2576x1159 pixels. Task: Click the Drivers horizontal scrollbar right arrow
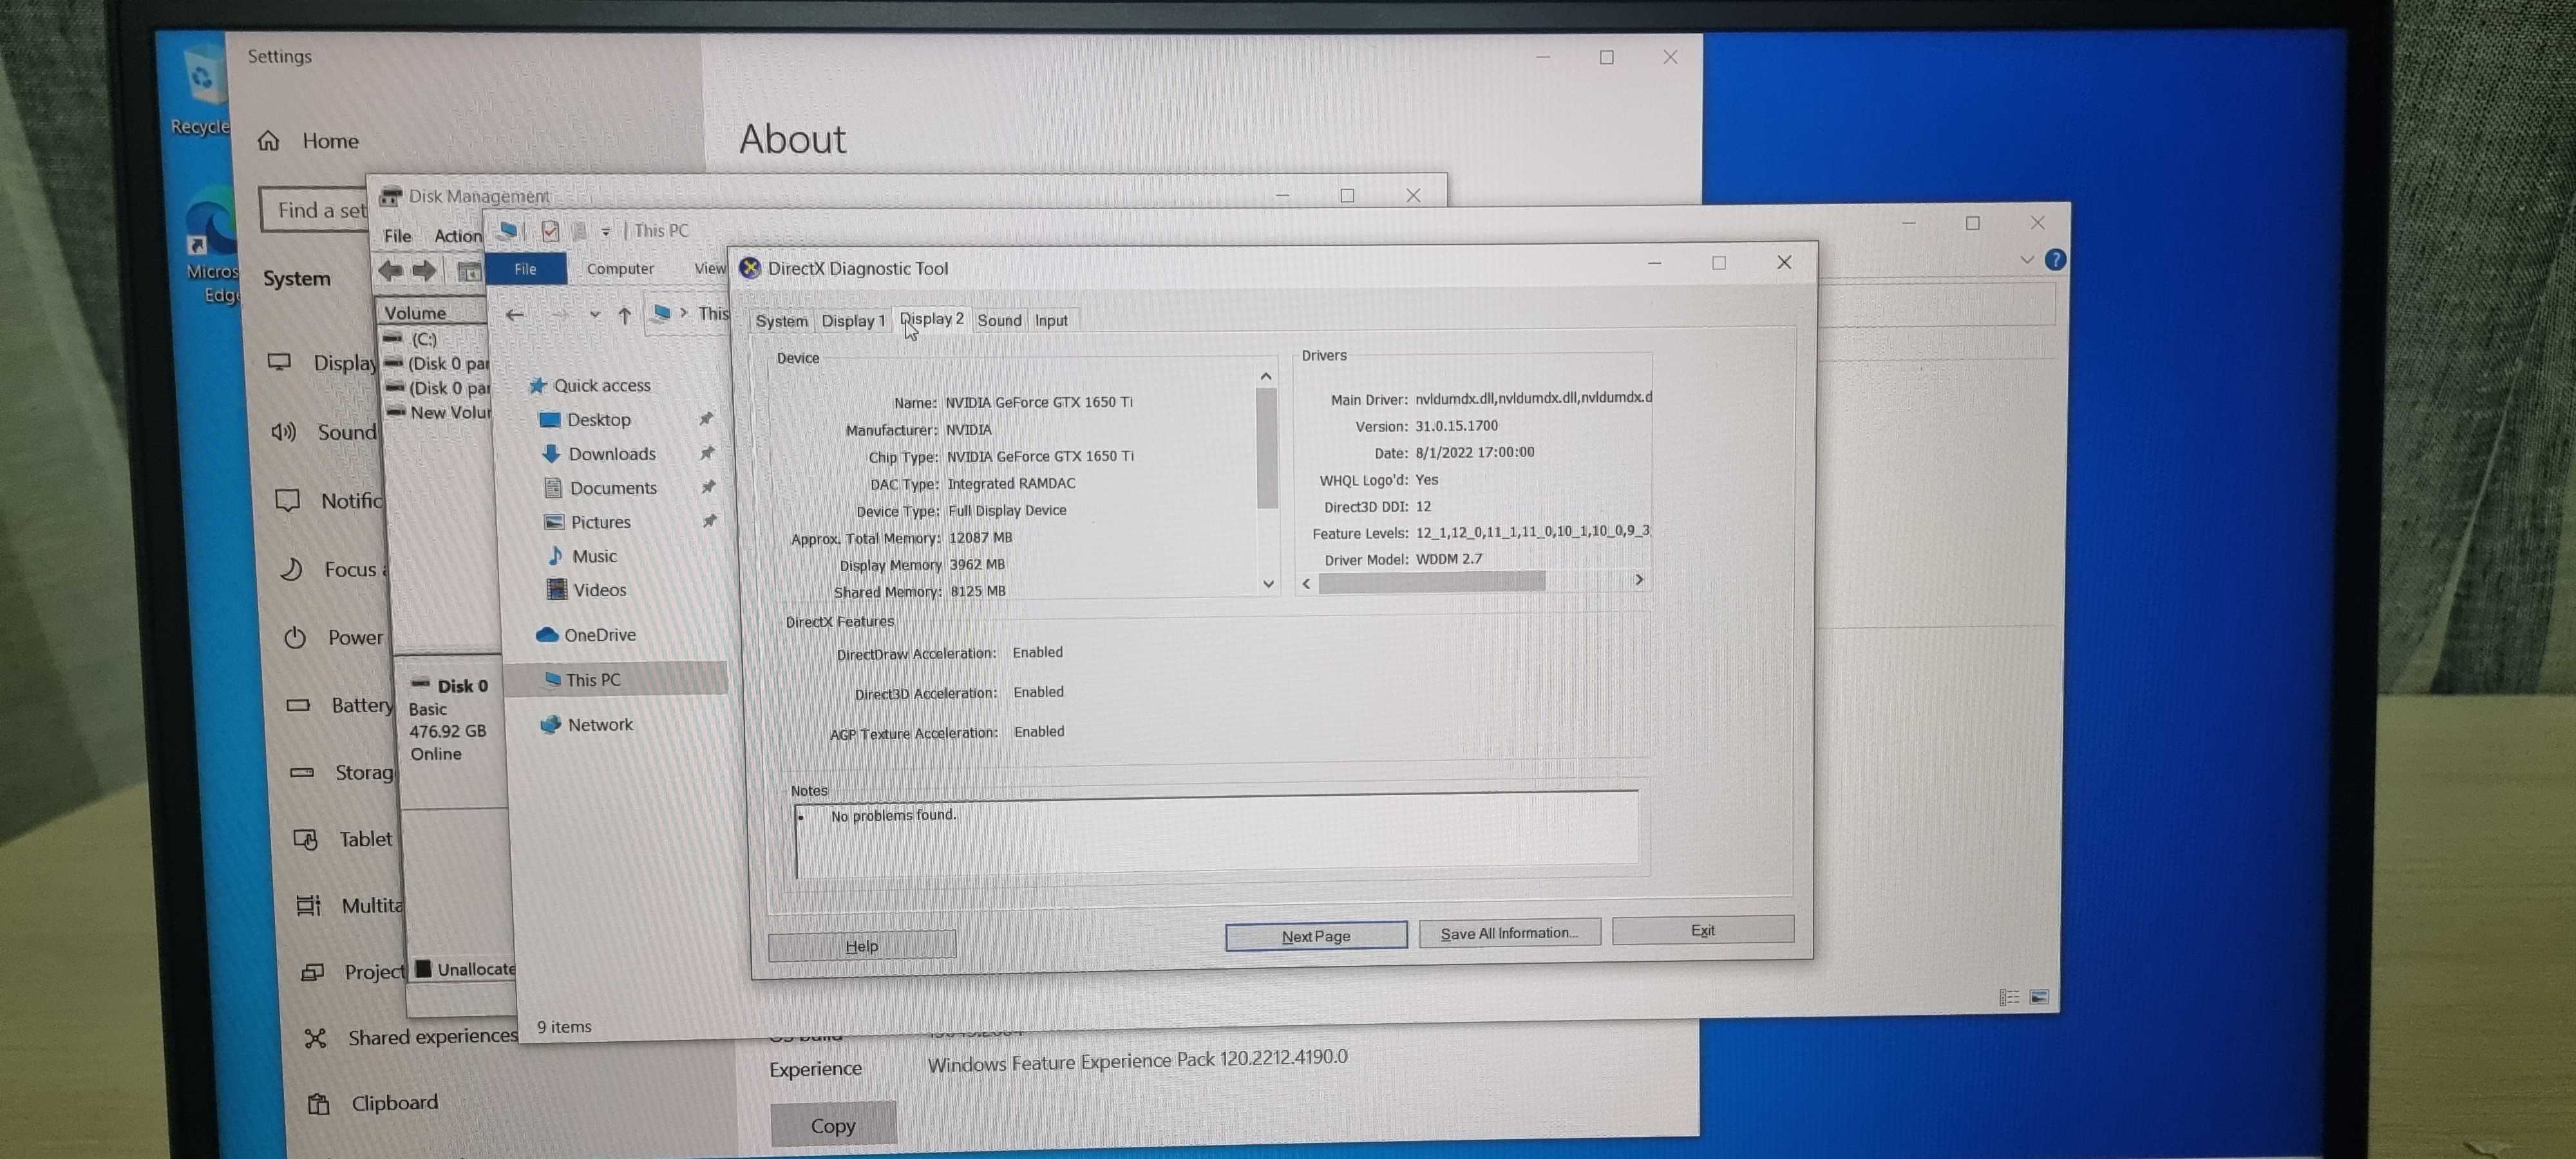point(1638,580)
